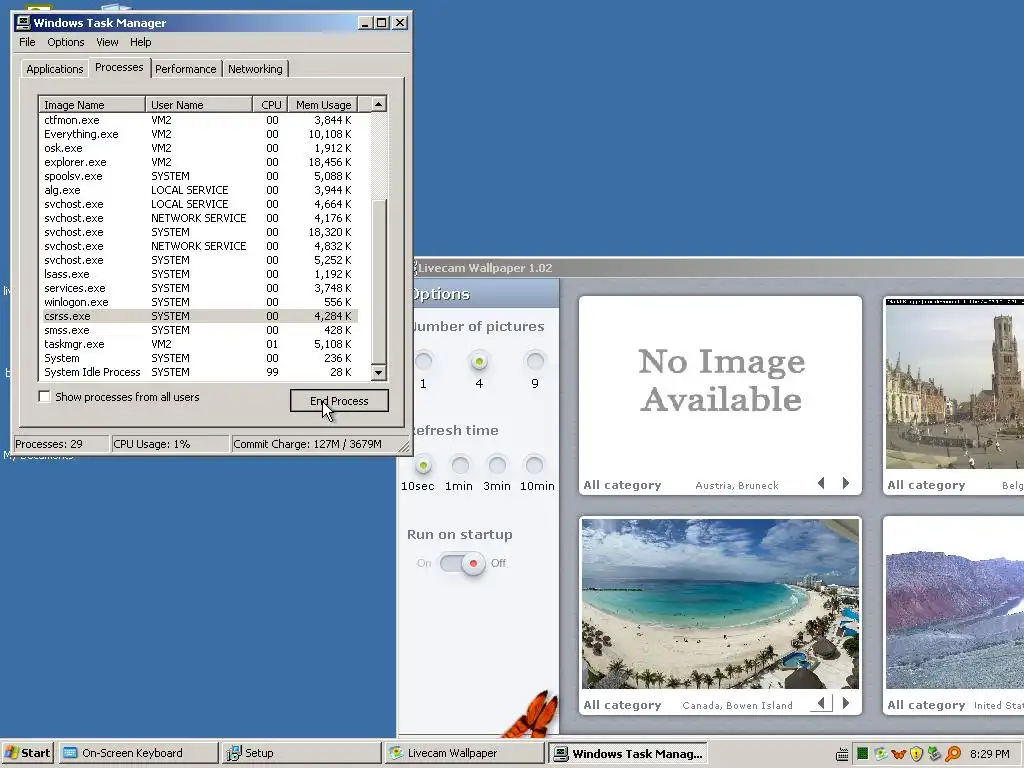1024x768 pixels.
Task: Select 9 pictures radio option
Action: click(535, 360)
